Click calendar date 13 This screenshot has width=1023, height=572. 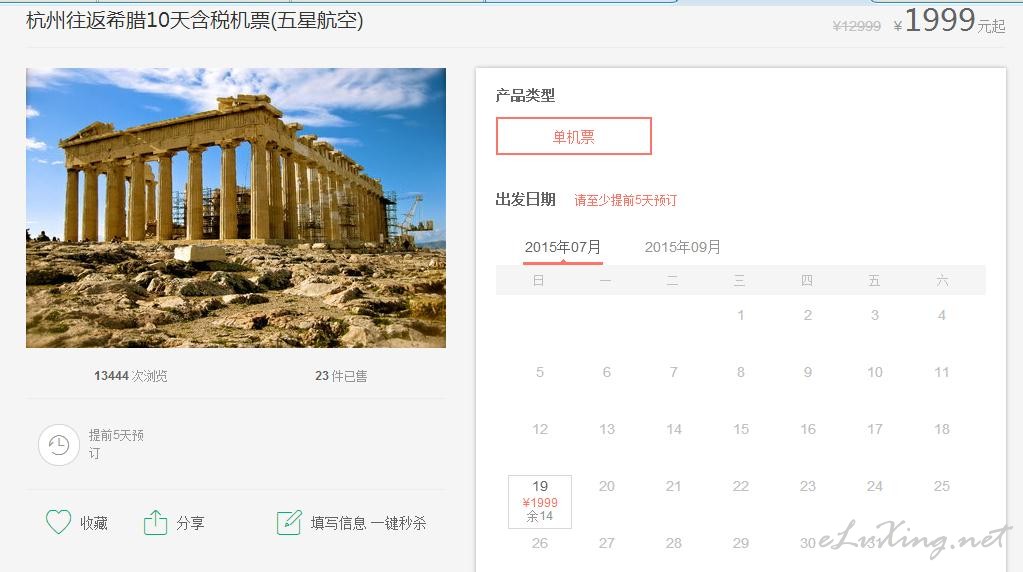(607, 429)
